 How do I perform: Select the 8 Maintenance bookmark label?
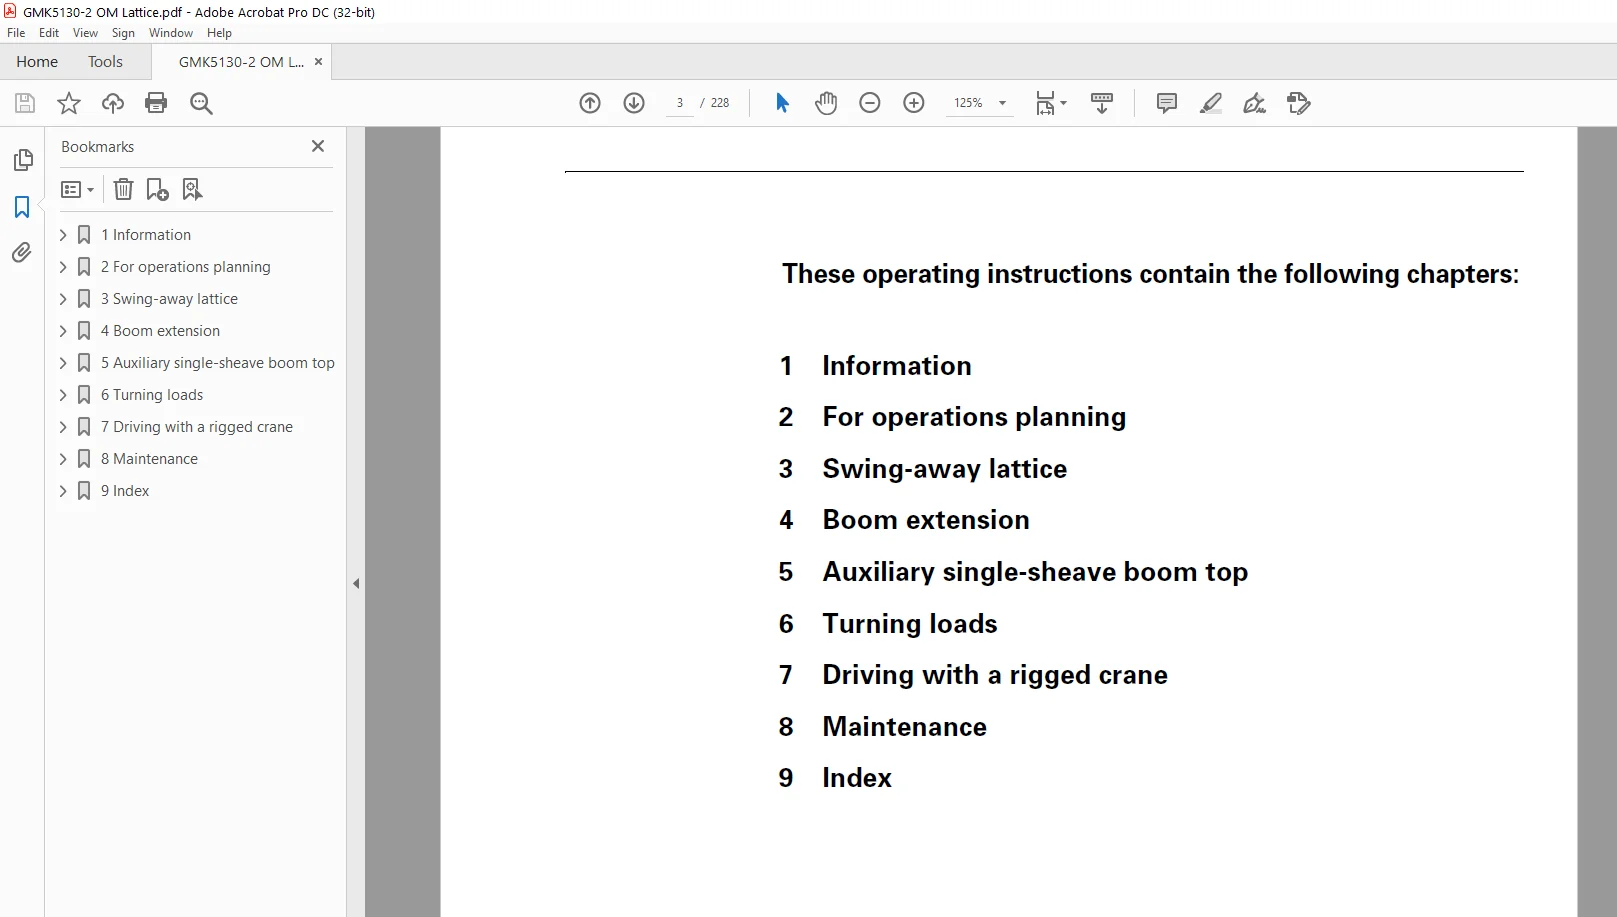pos(149,459)
